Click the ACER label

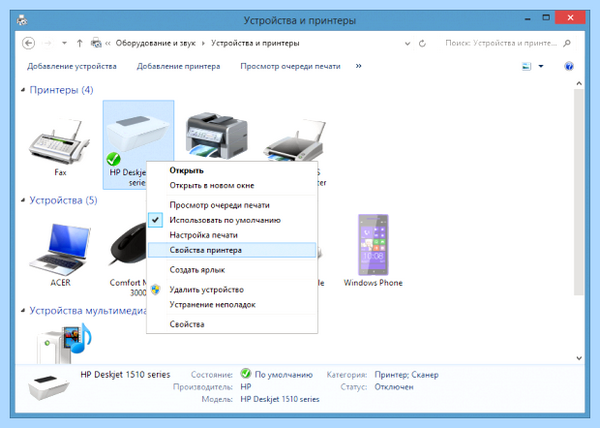pyautogui.click(x=60, y=283)
